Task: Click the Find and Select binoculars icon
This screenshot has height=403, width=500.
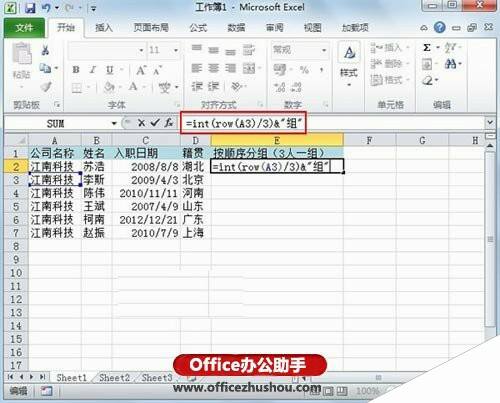Action: 451,64
